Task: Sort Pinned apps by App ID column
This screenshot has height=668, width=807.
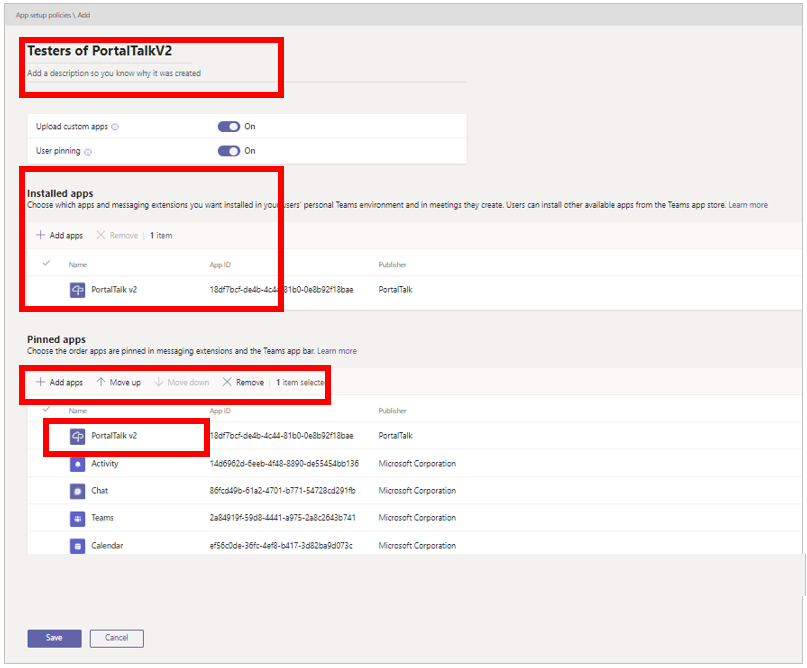Action: tap(220, 411)
